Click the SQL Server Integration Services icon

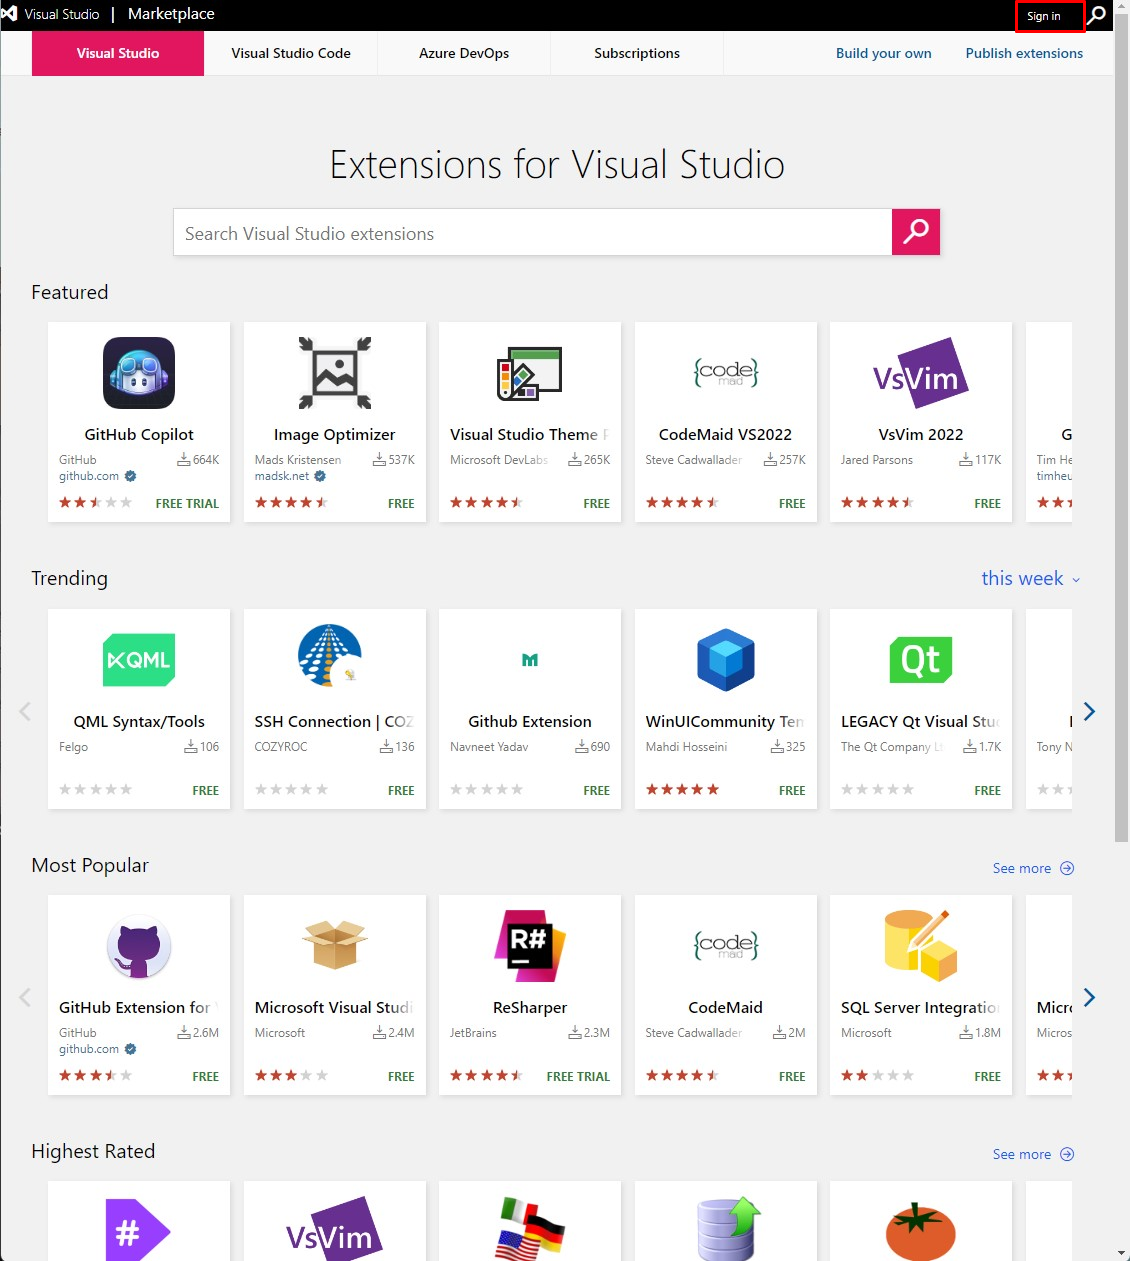click(x=921, y=945)
